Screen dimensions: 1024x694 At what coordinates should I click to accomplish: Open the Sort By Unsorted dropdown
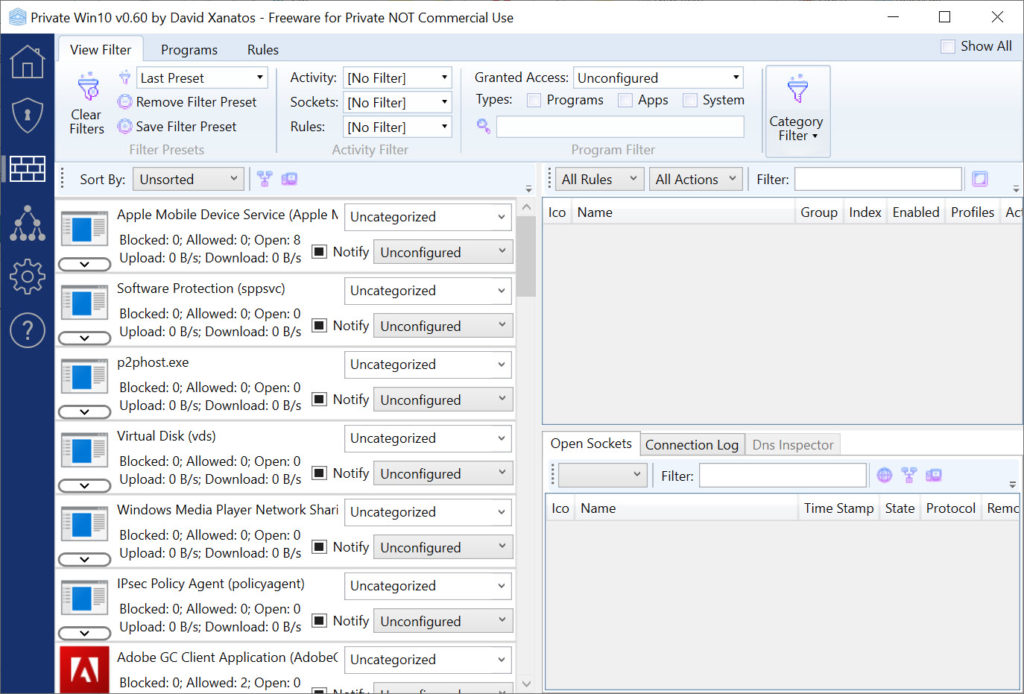[188, 179]
